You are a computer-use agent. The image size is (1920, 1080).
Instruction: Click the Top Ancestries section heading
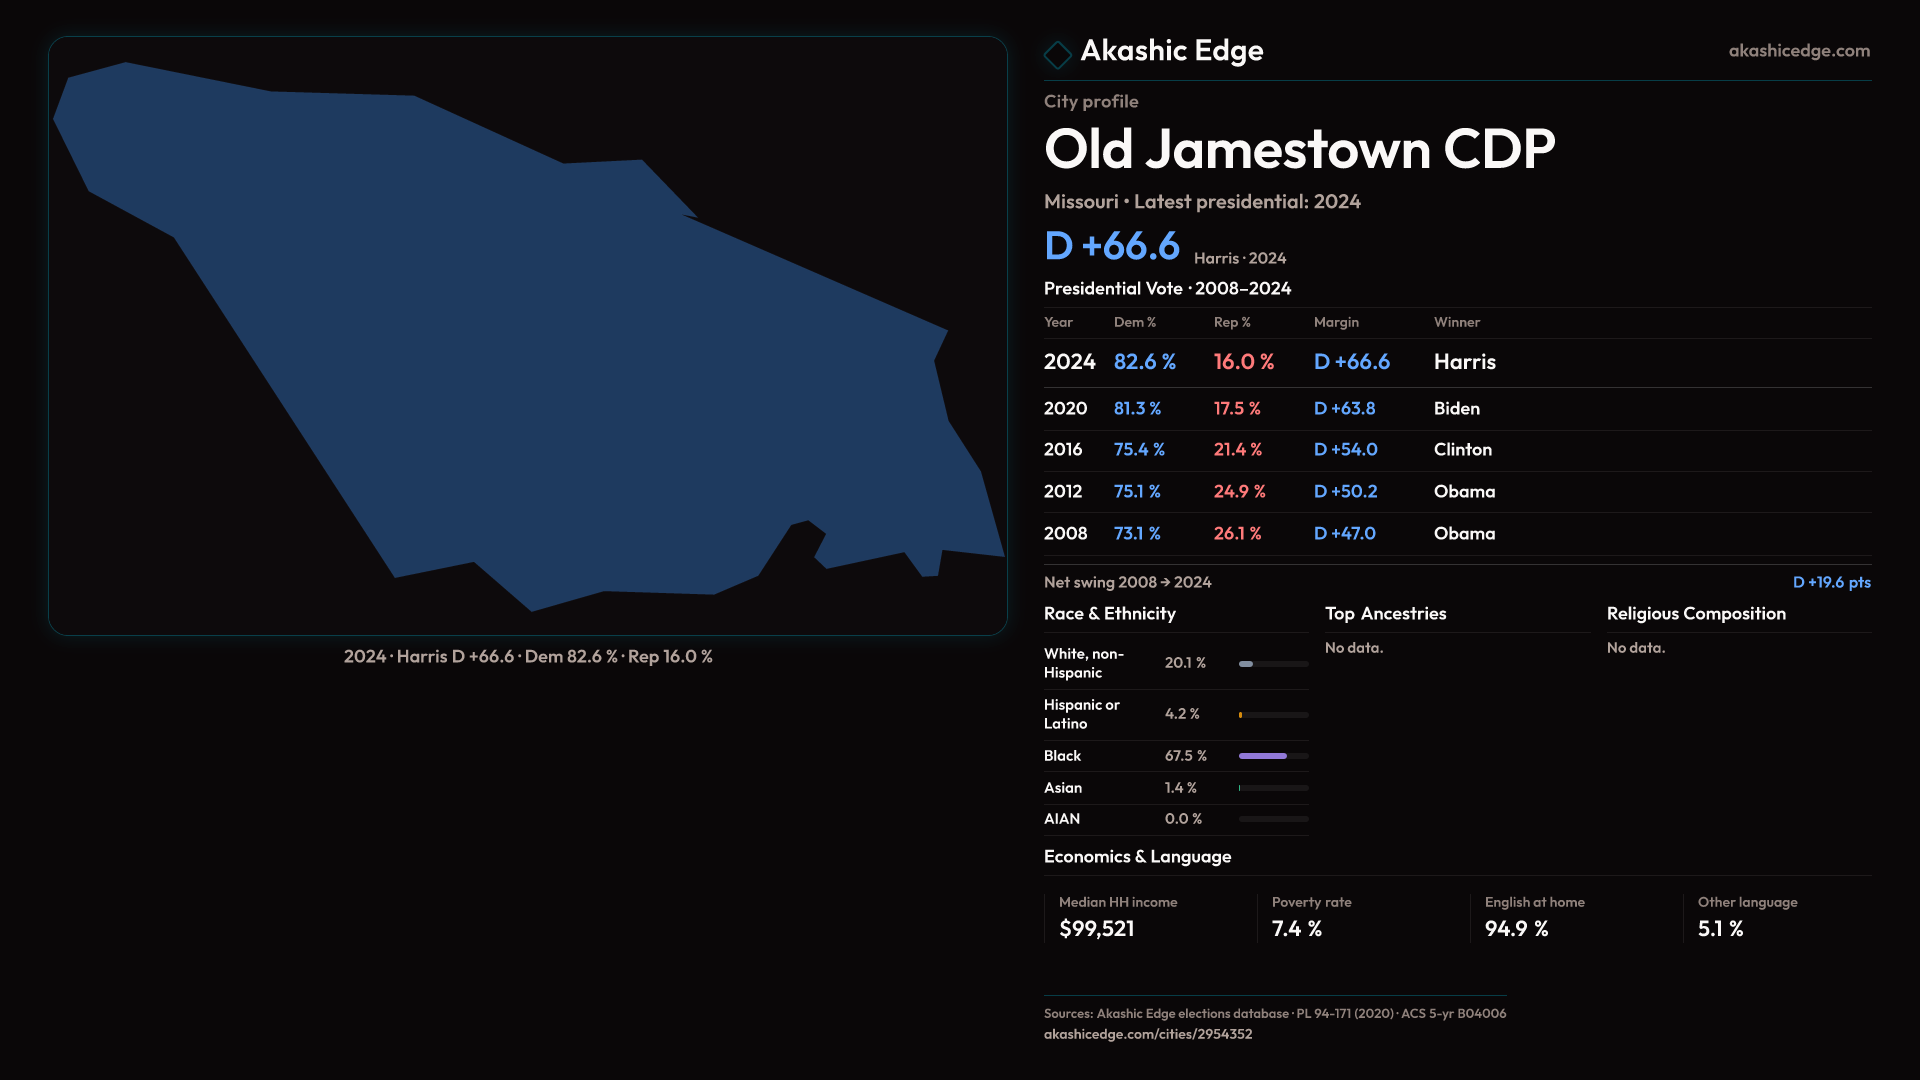[x=1385, y=614]
